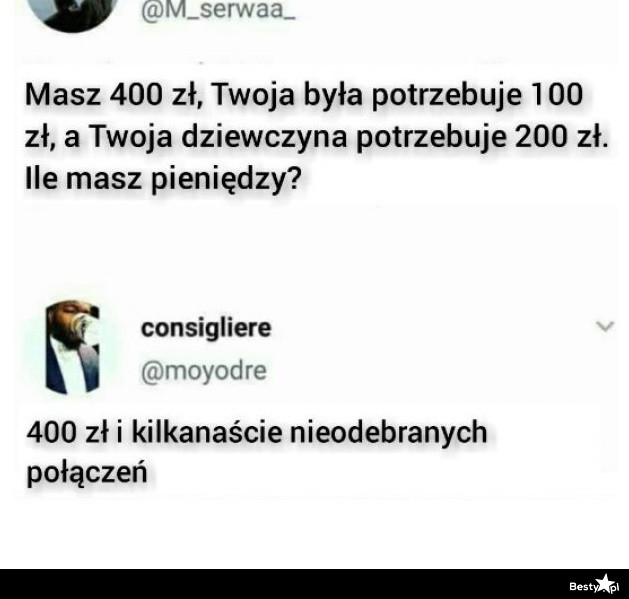Screen dimensions: 629x599
Task: Click the word 'kilkanaście' in reply
Action: click(x=207, y=432)
